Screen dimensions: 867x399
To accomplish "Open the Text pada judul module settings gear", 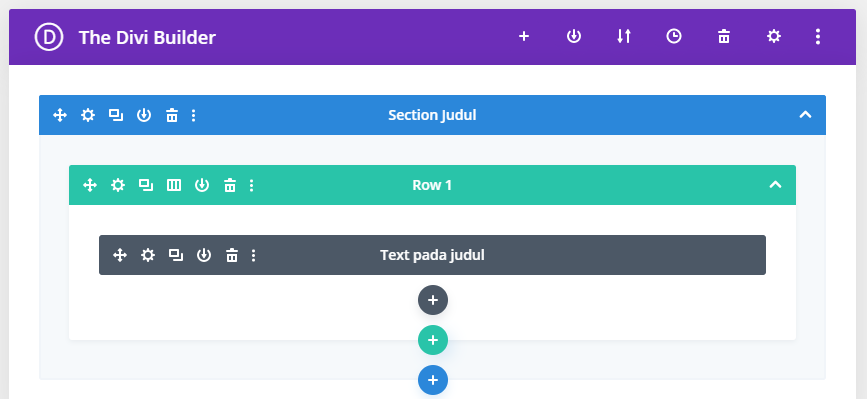I will coord(148,255).
